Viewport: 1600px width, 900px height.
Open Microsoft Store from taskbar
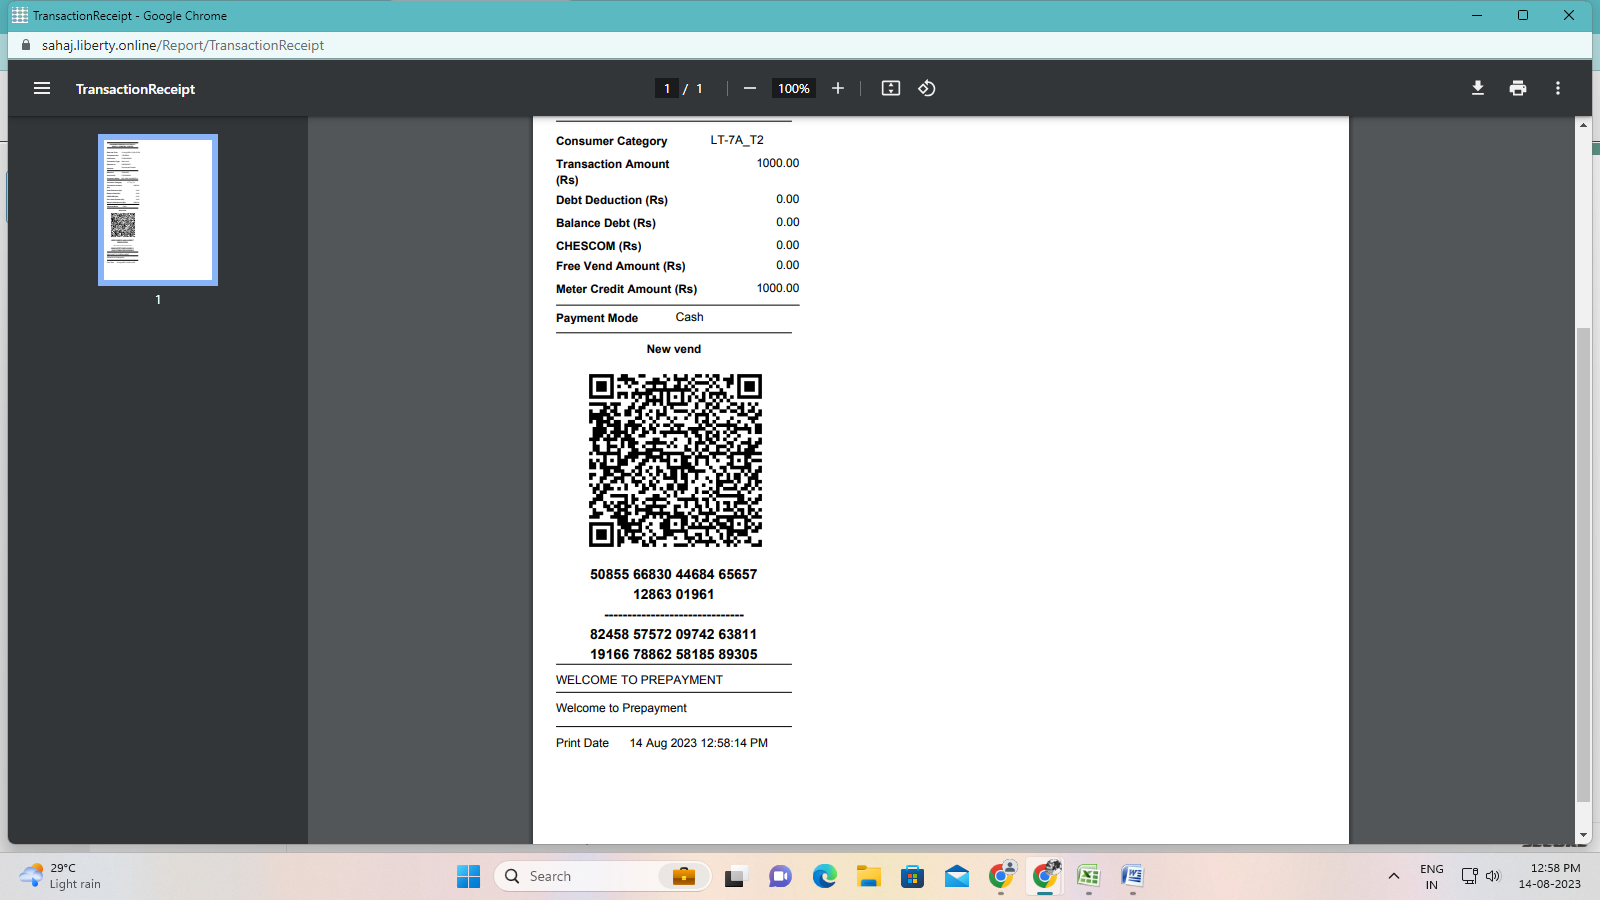(x=912, y=876)
